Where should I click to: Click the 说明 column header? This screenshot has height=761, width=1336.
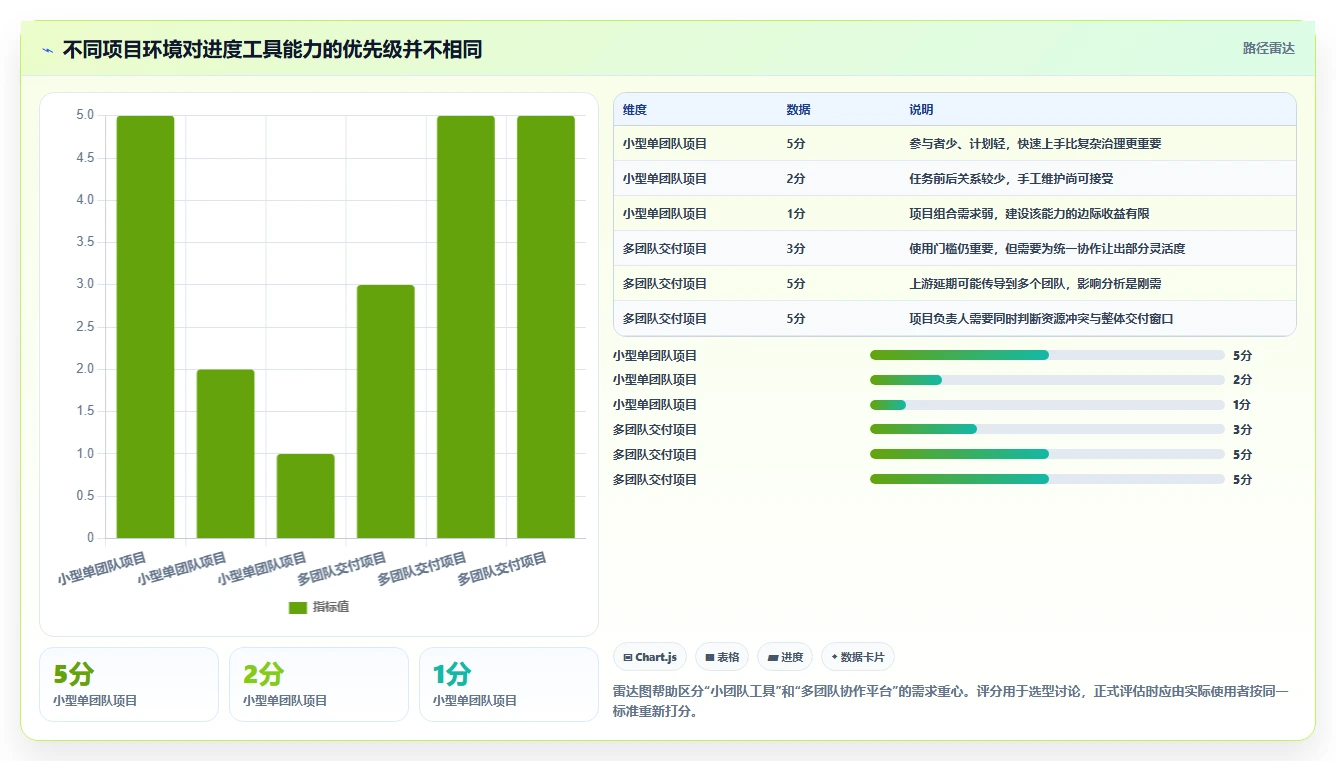tap(921, 110)
